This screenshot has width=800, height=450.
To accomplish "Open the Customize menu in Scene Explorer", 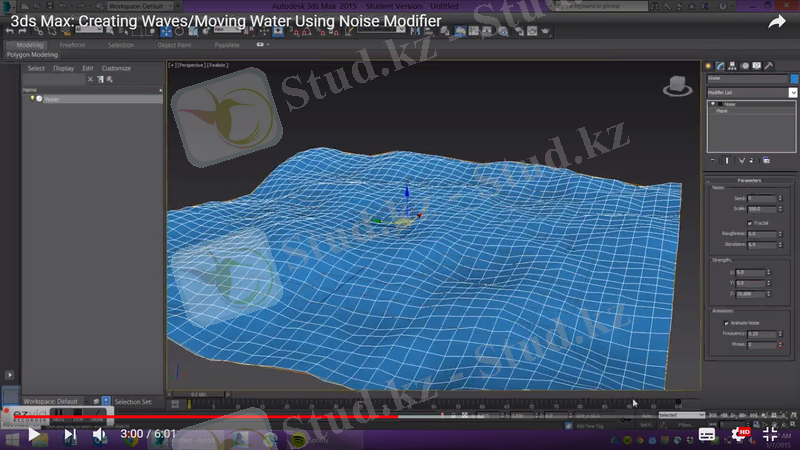I will click(116, 68).
